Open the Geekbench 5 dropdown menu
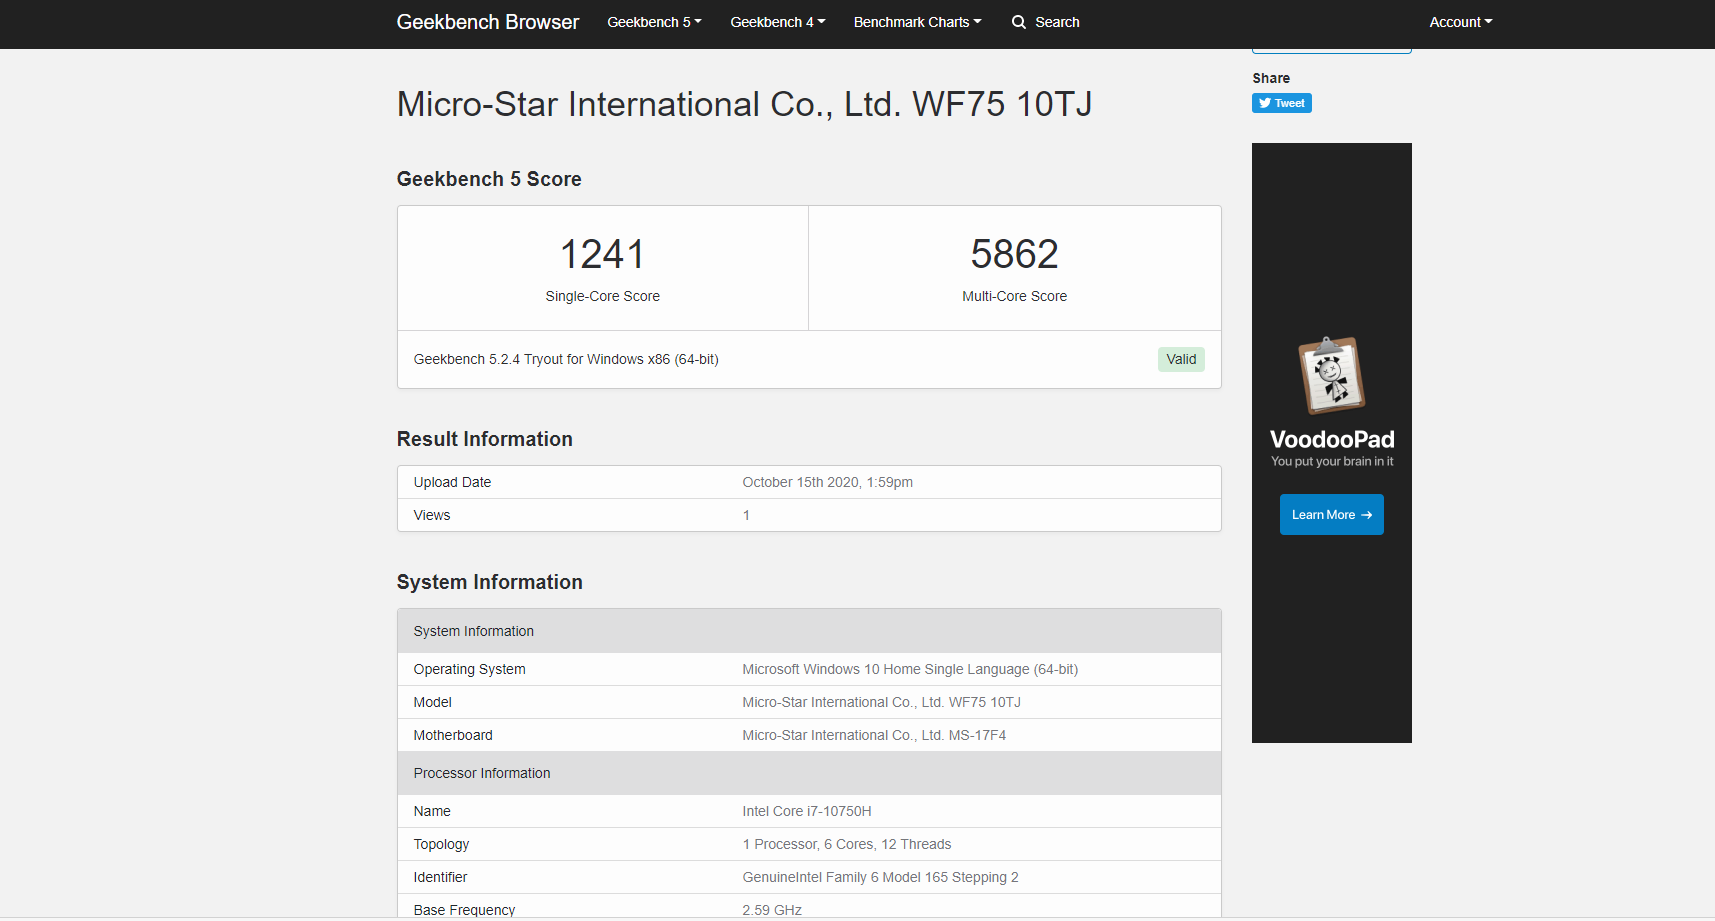This screenshot has width=1715, height=921. pos(654,22)
